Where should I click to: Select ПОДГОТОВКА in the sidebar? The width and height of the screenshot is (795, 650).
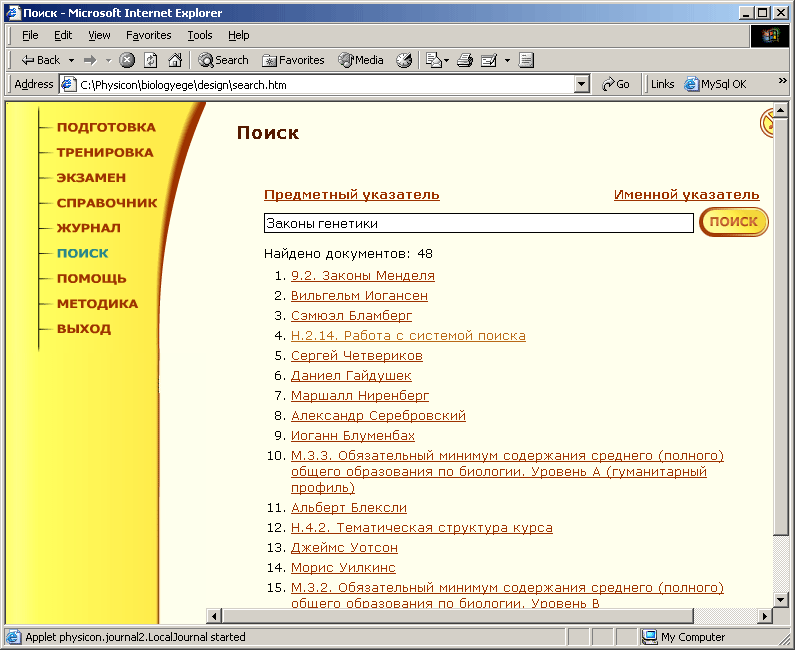(106, 127)
